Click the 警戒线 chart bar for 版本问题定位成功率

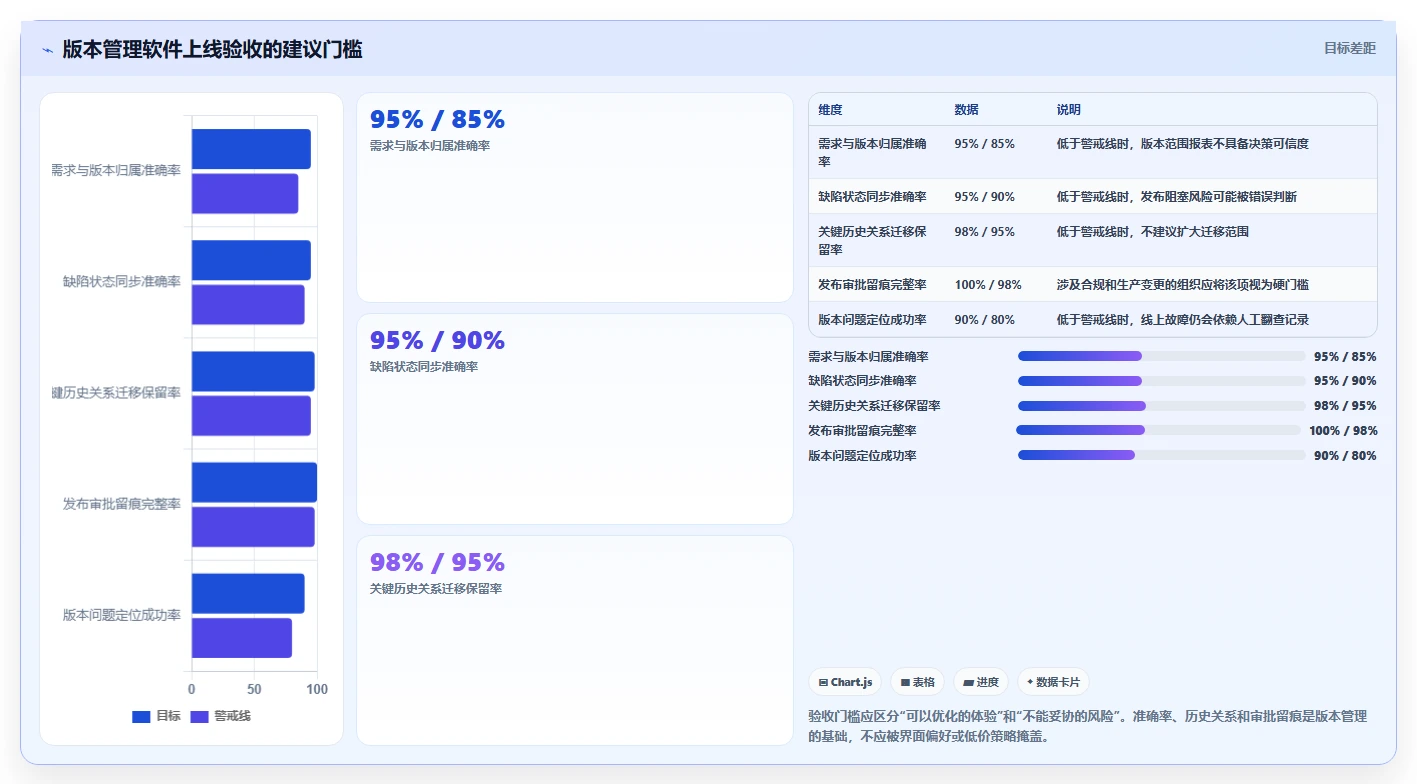(x=242, y=638)
